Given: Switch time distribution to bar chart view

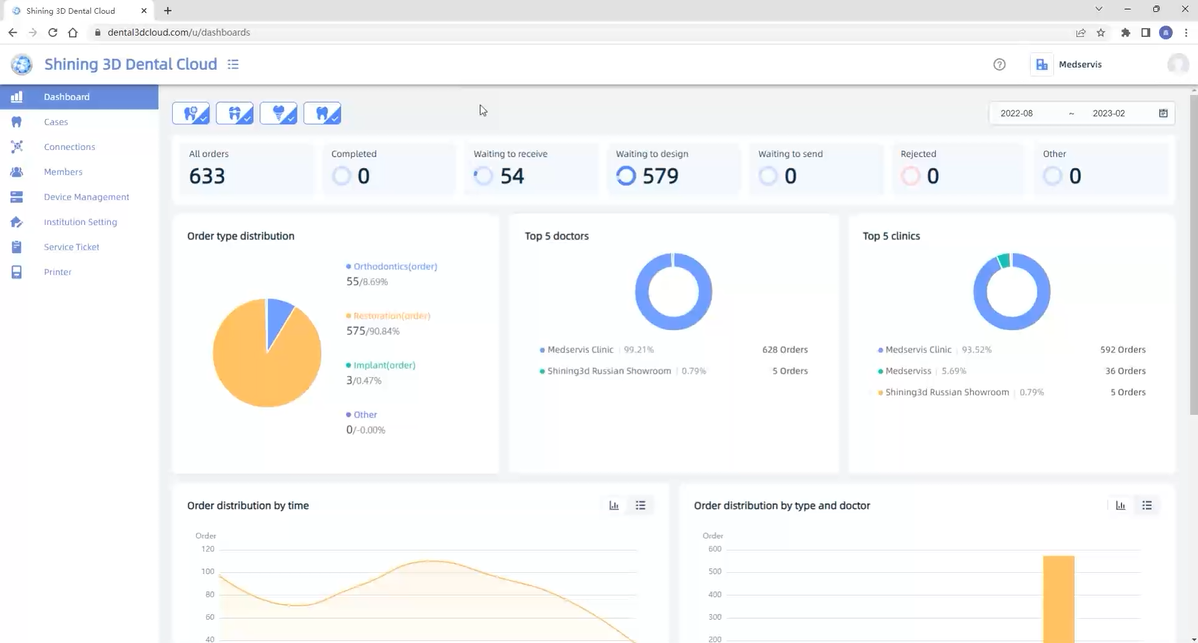Looking at the screenshot, I should click(614, 506).
